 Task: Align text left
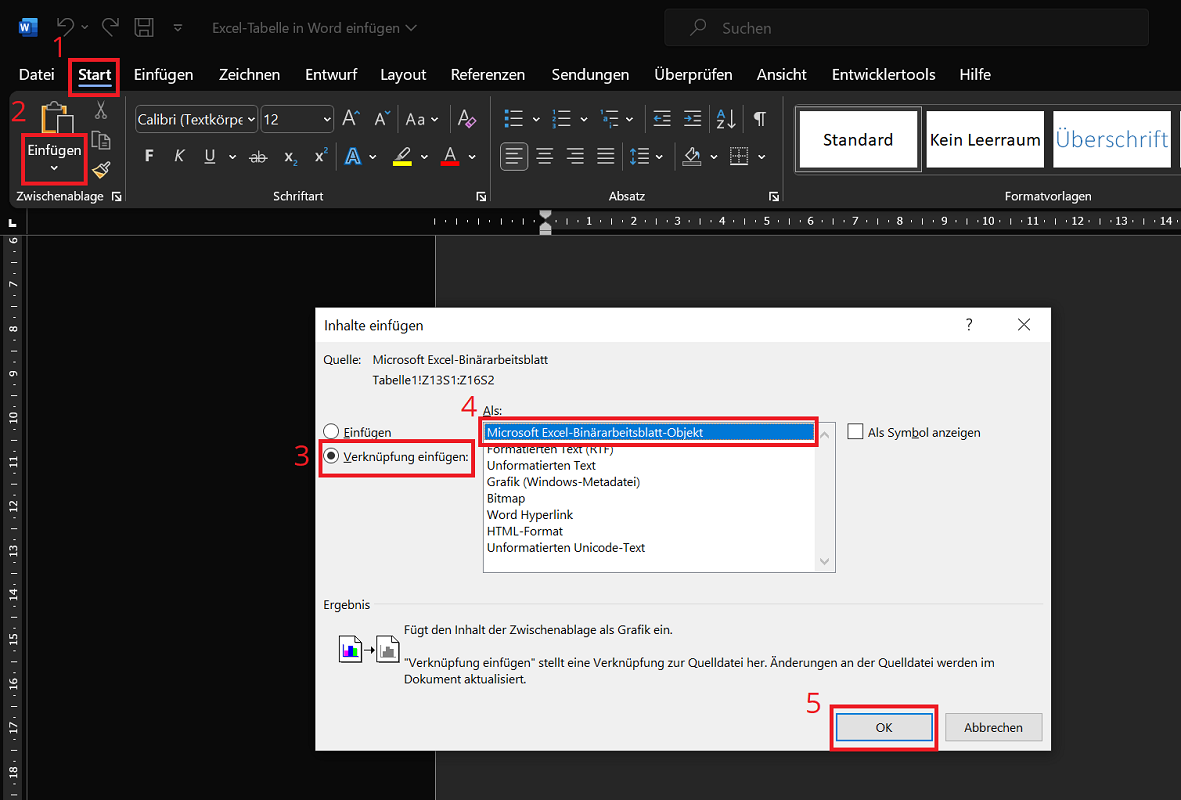[514, 157]
